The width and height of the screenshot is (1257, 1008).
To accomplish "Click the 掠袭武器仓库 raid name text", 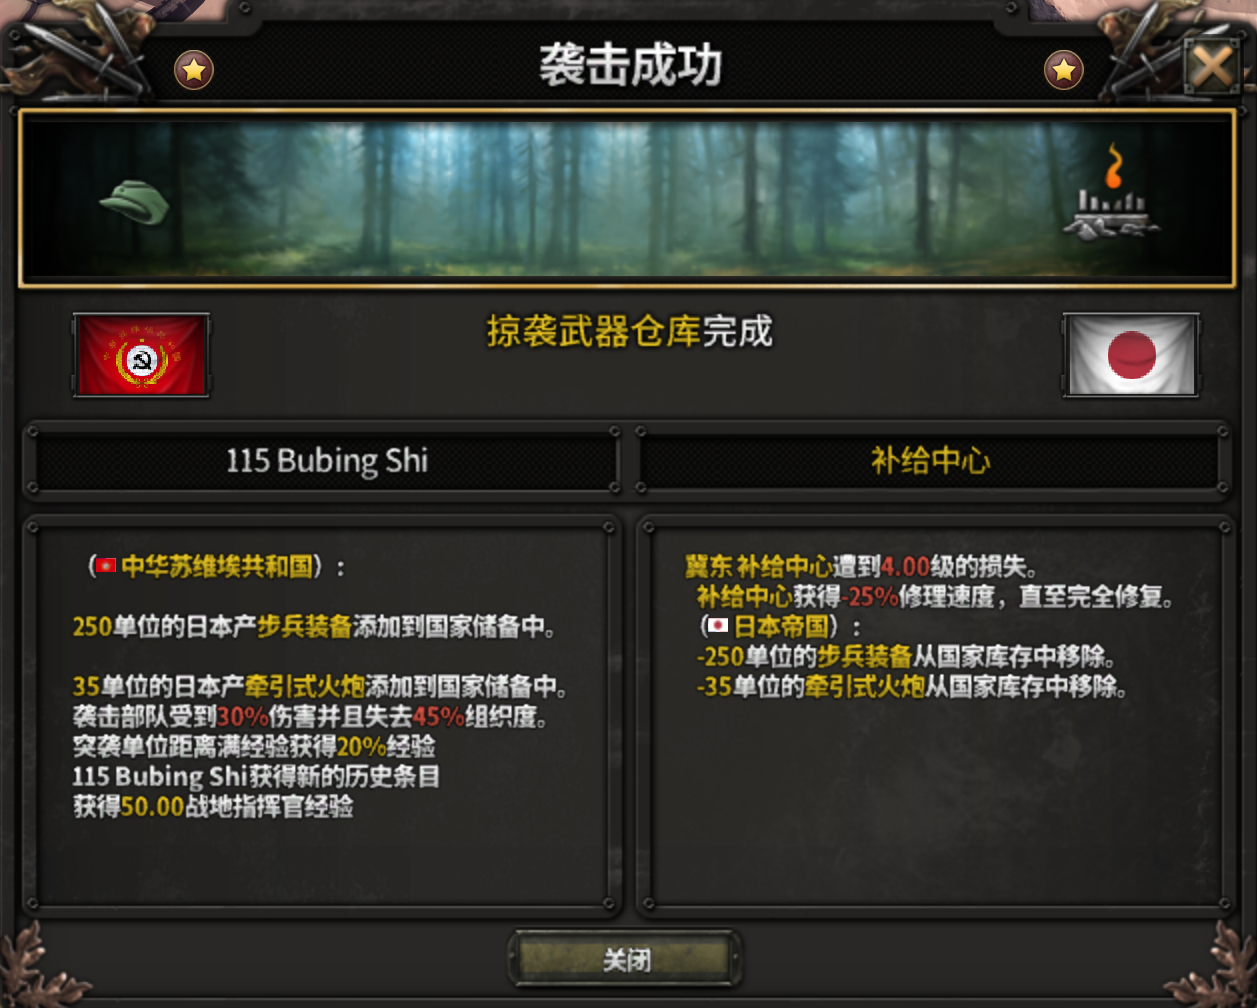I will [x=594, y=331].
